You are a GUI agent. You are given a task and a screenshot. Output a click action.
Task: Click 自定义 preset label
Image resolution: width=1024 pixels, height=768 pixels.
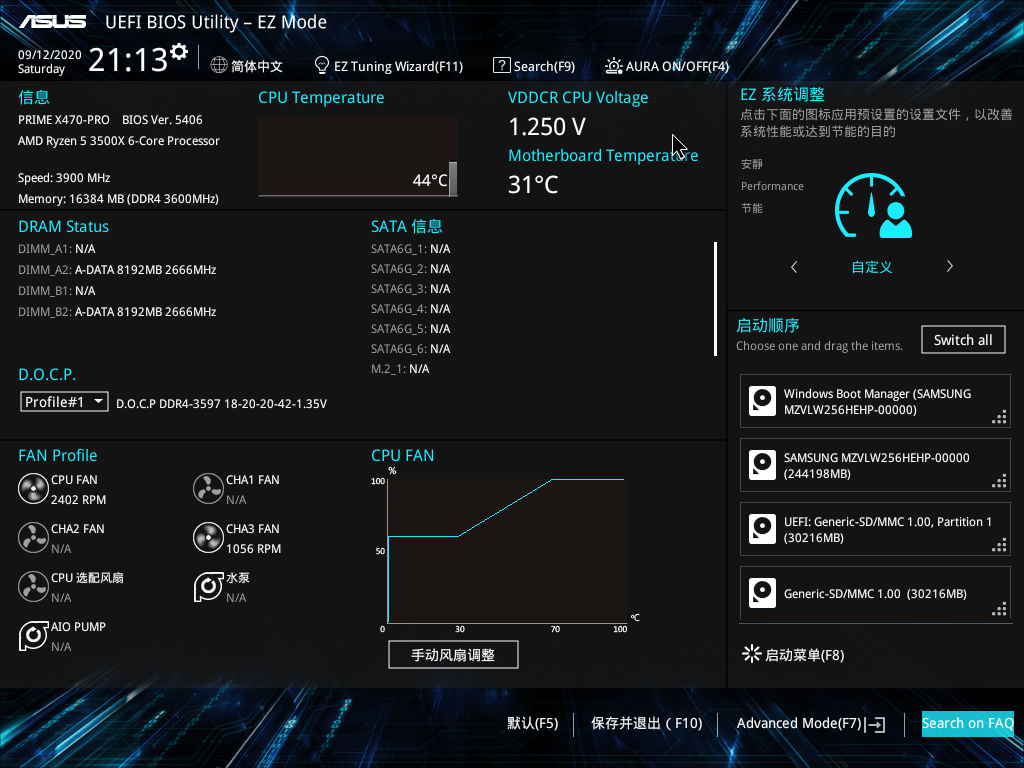point(872,266)
